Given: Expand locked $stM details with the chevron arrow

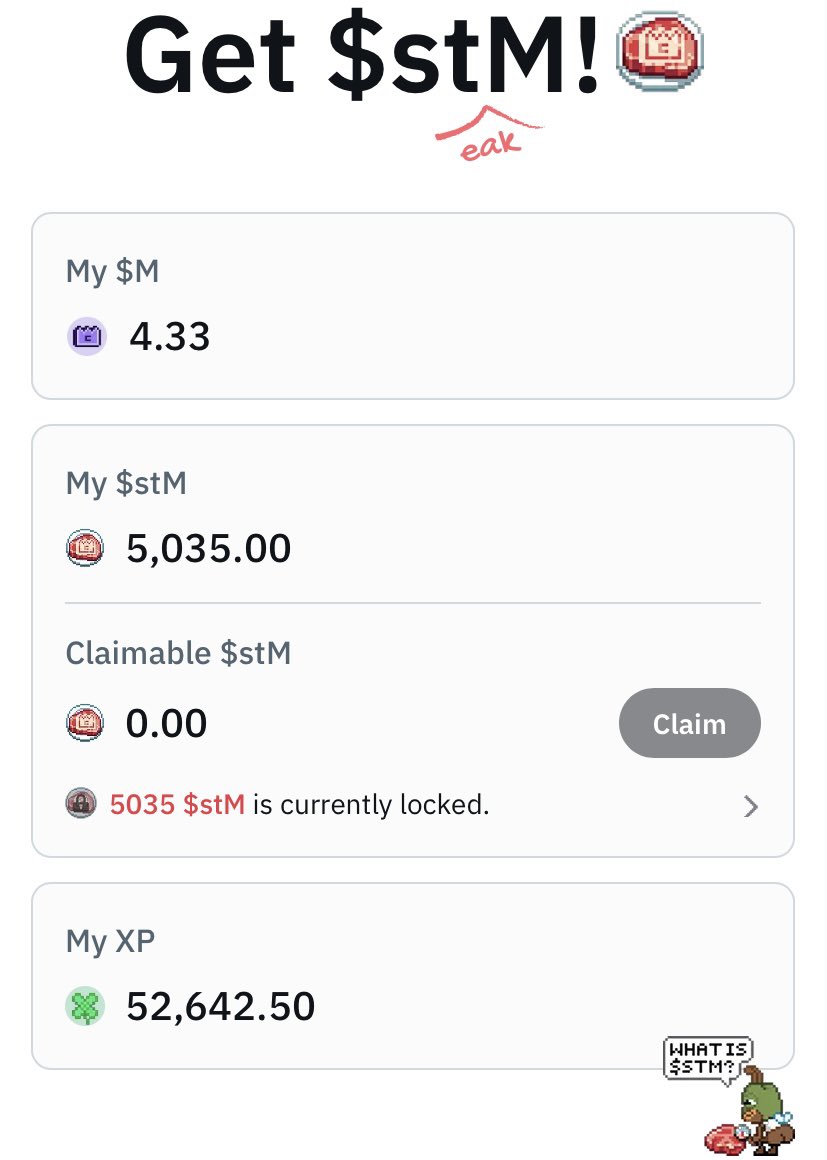Looking at the screenshot, I should click(751, 806).
